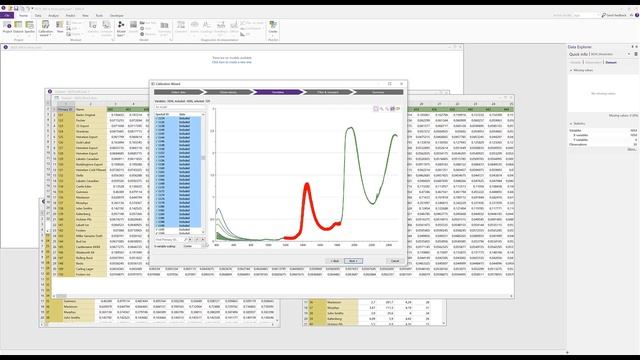Open the Model type button
Viewport: 640px width, 360px height.
(x=121, y=29)
